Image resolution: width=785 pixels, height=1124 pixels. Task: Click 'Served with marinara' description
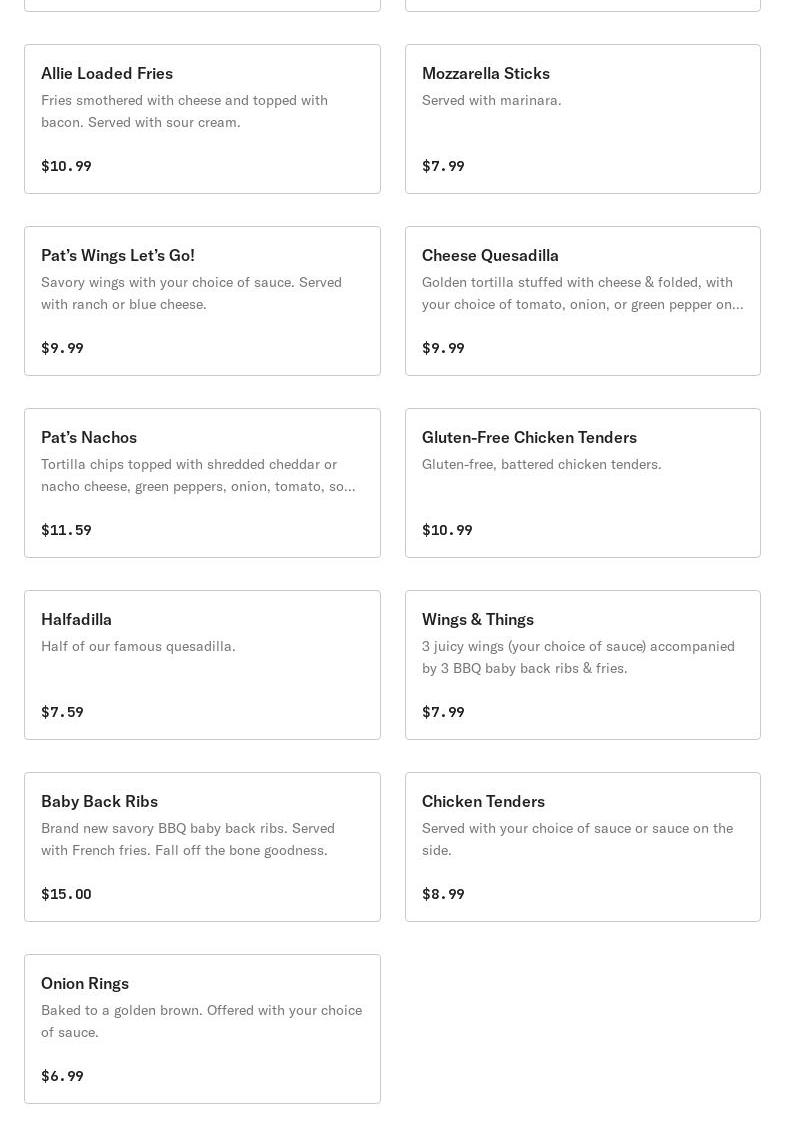tap(491, 100)
